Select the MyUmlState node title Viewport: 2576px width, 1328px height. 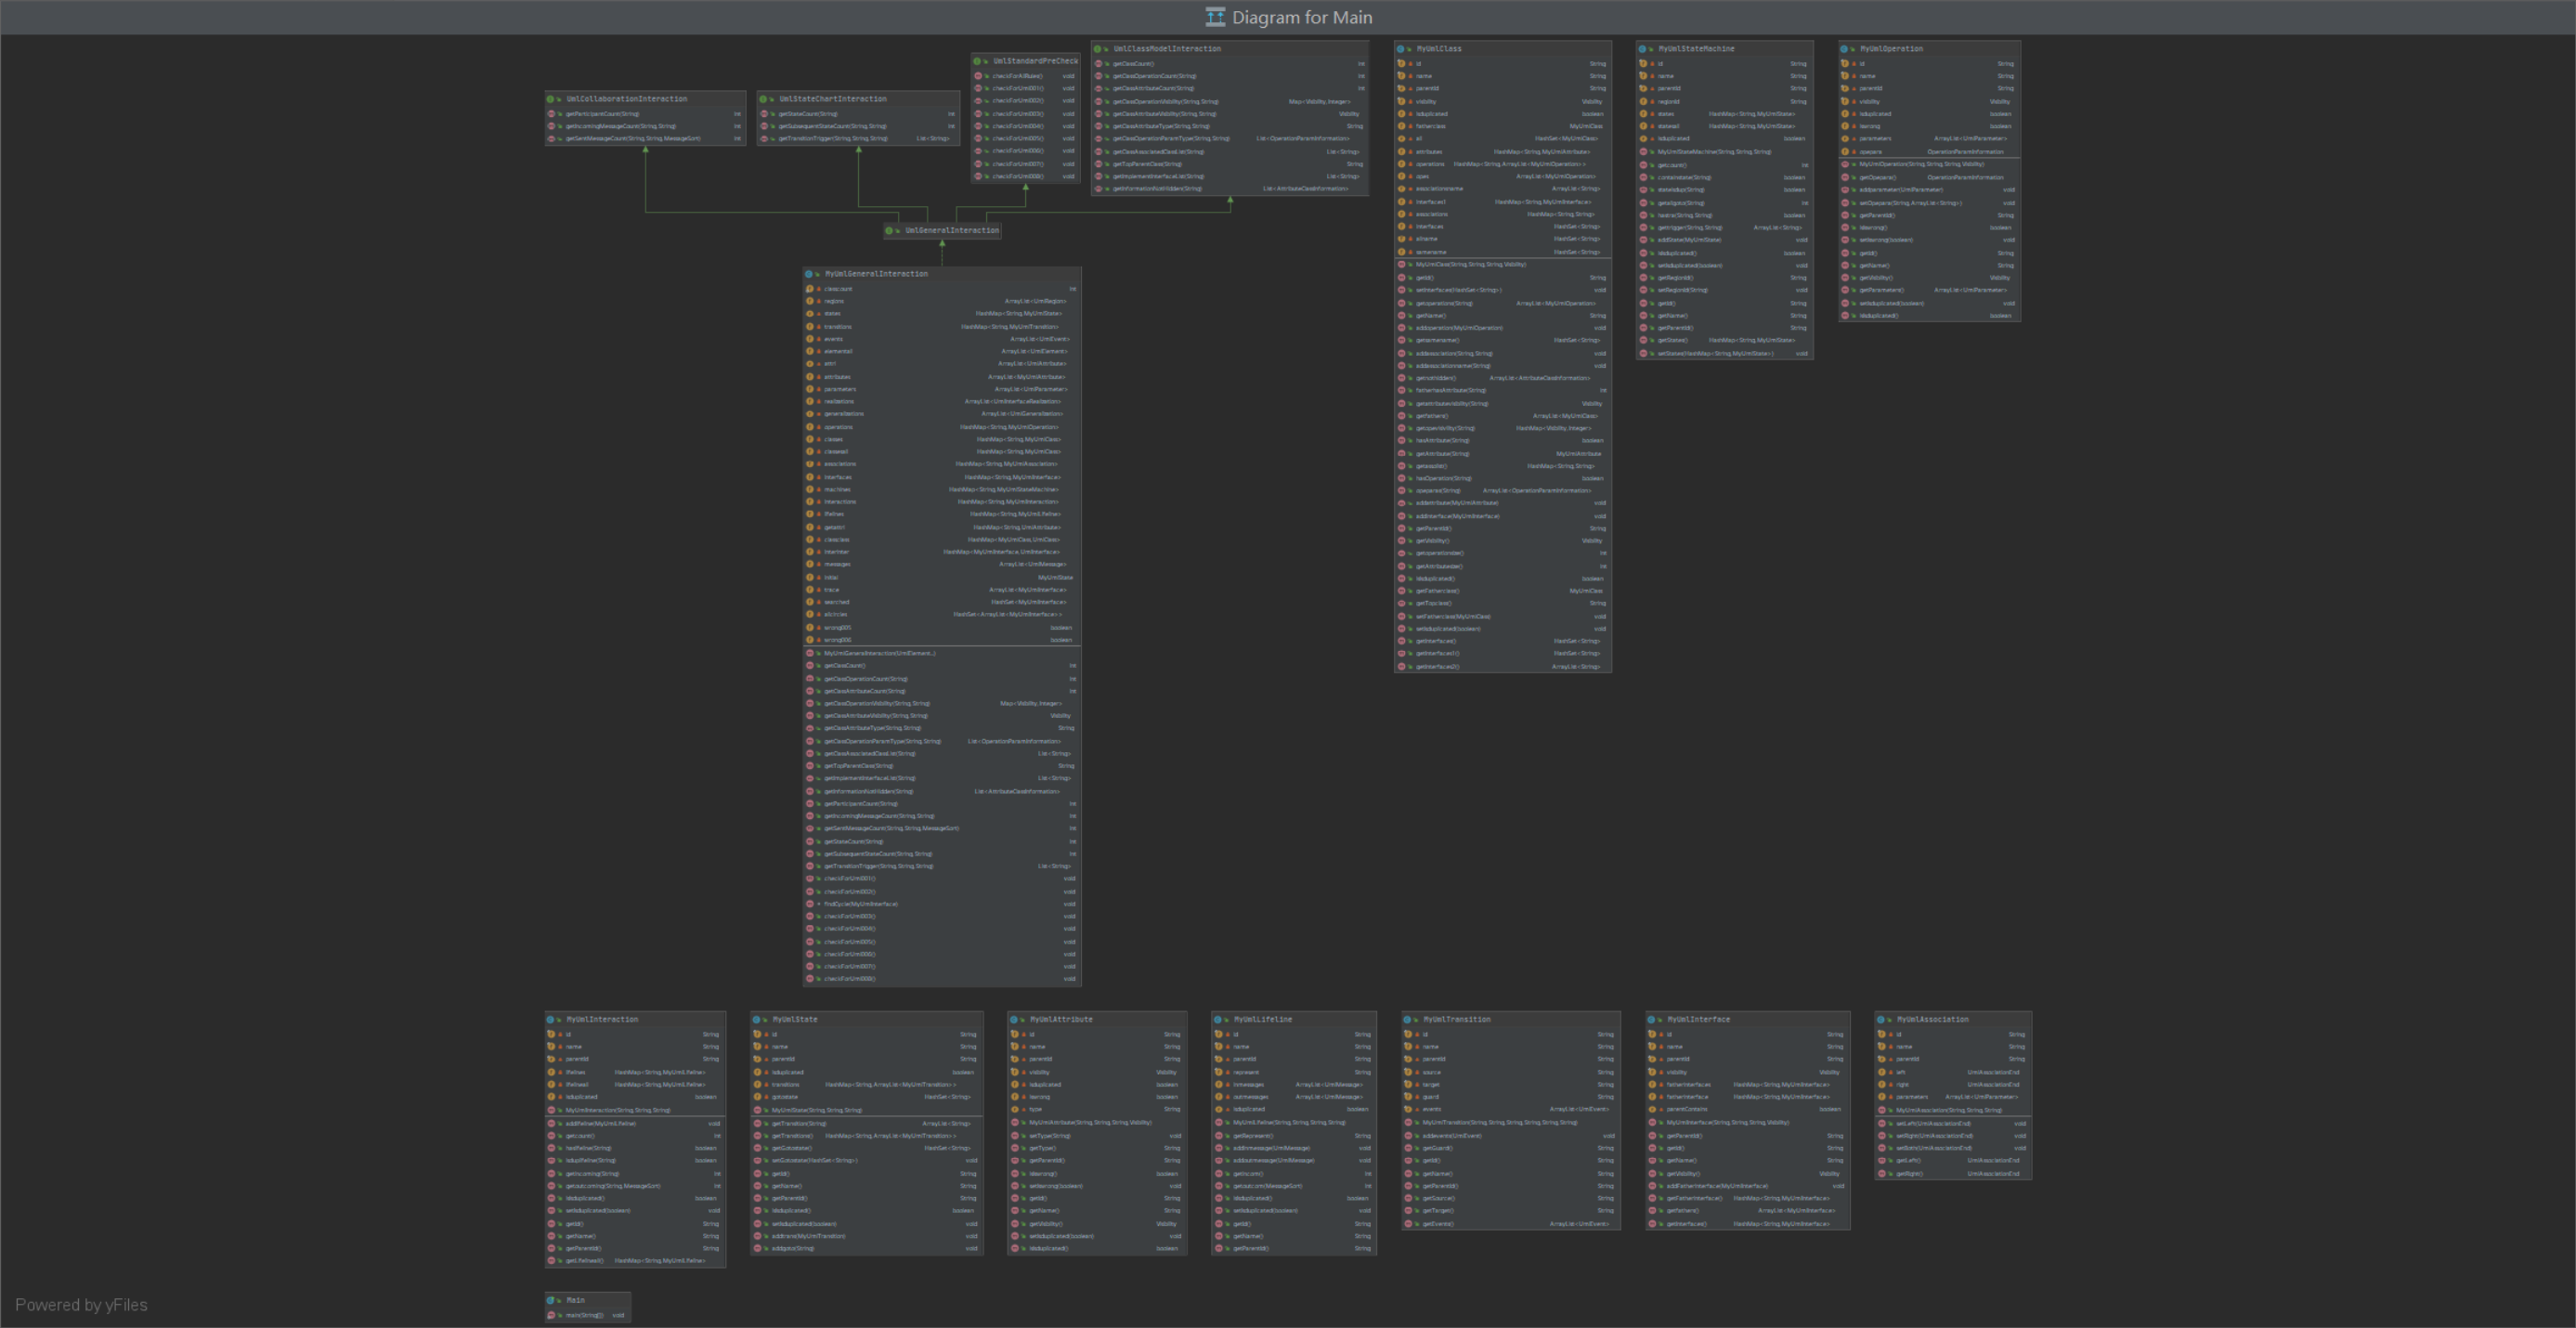coord(794,1019)
